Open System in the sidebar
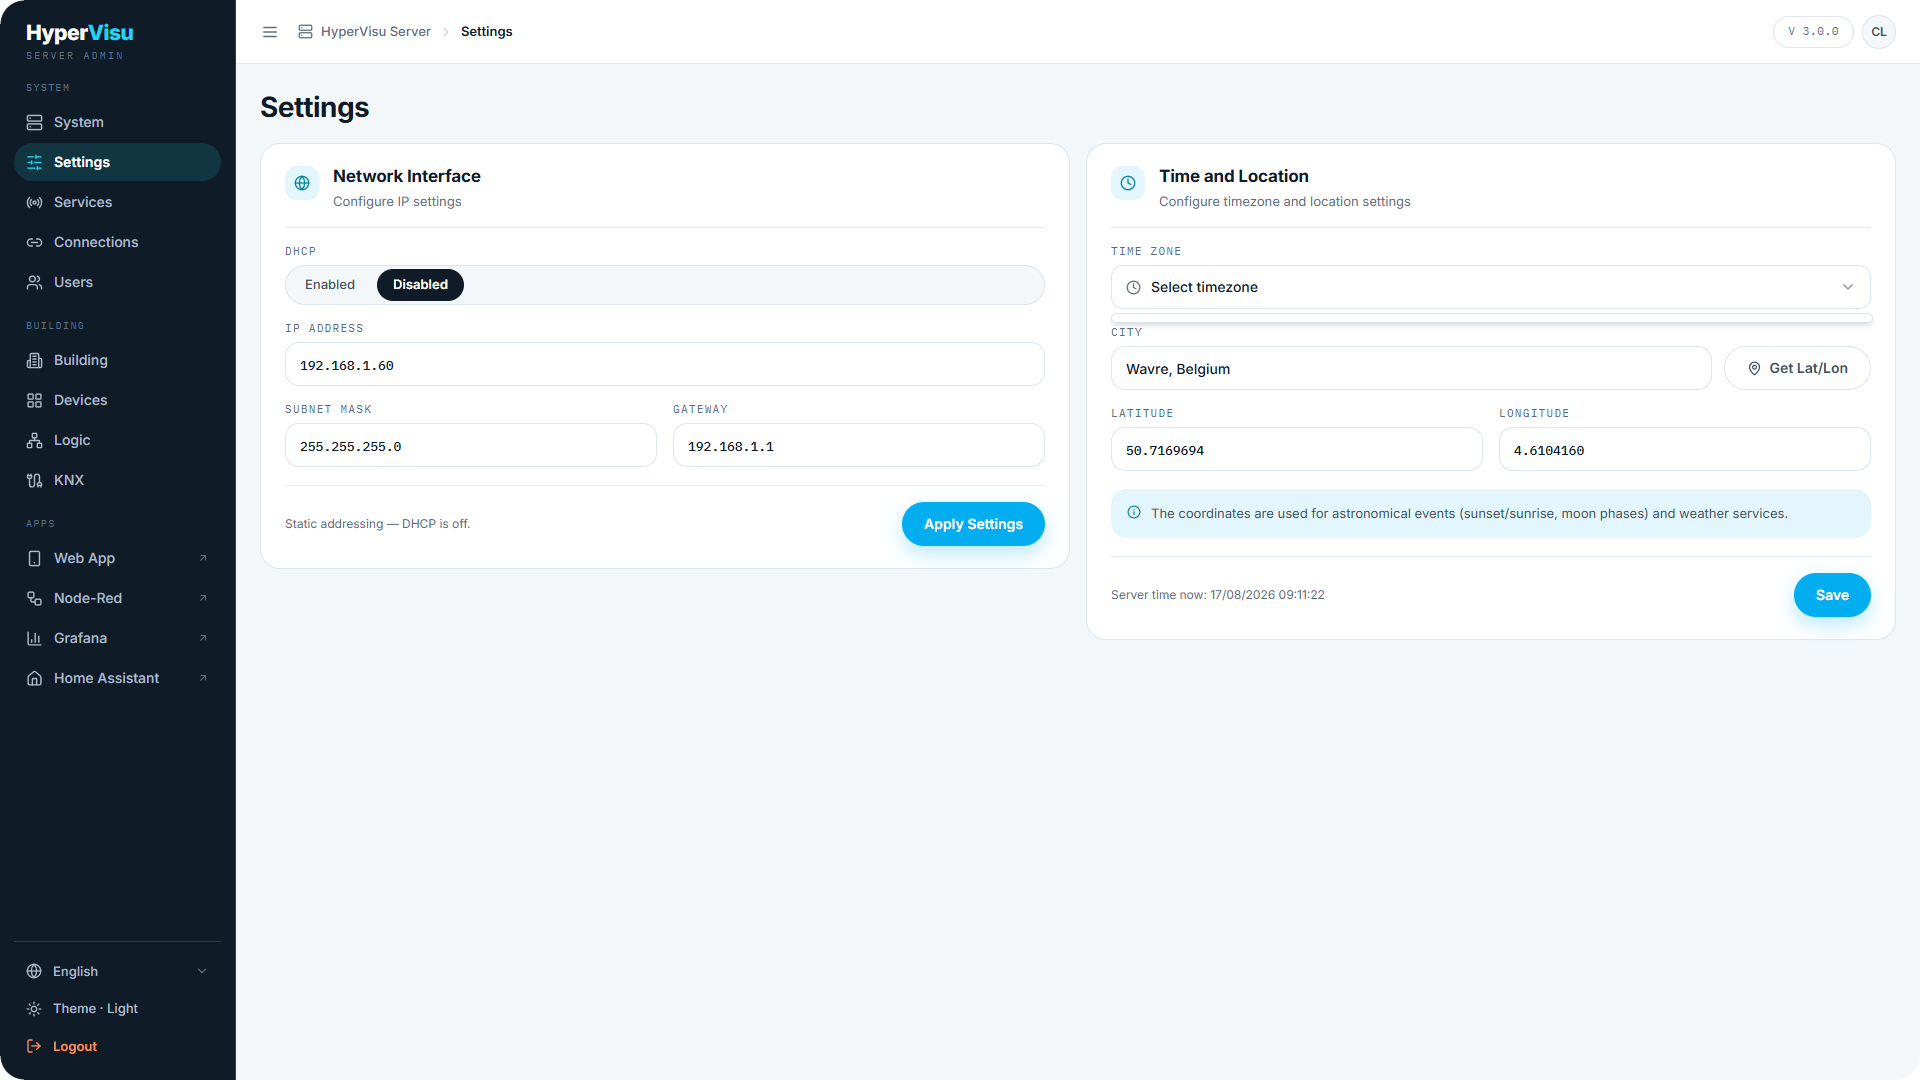 (x=117, y=122)
